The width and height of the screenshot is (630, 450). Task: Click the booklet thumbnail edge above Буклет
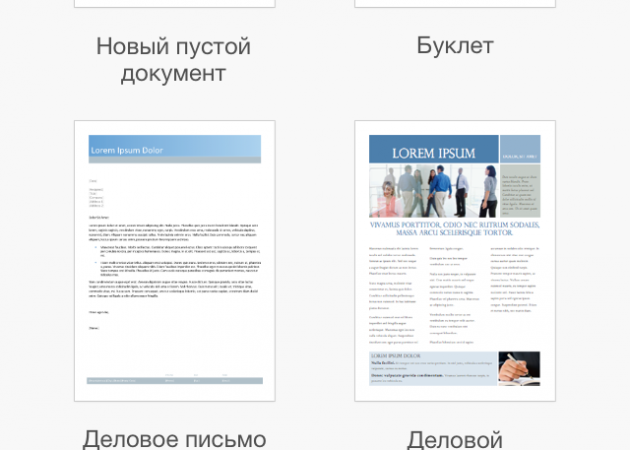coord(455,4)
